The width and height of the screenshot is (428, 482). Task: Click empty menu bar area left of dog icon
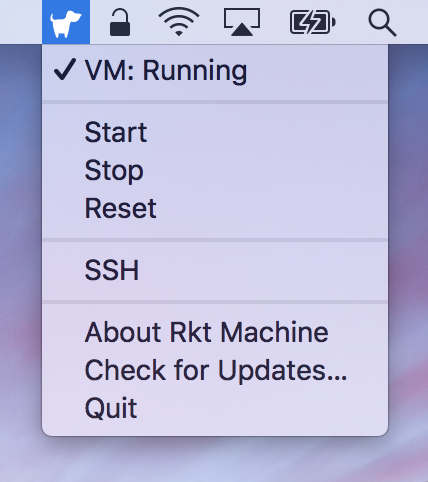[21, 22]
